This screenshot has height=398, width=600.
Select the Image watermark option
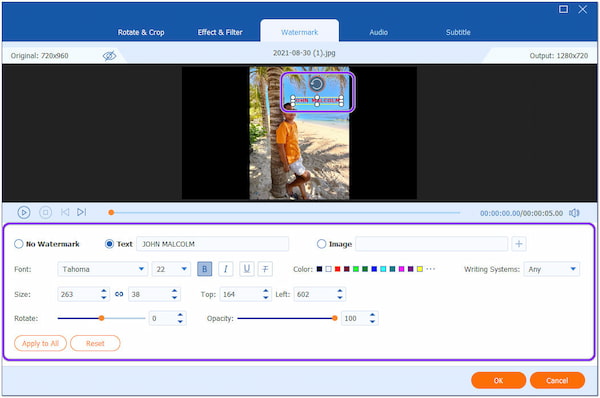[321, 244]
